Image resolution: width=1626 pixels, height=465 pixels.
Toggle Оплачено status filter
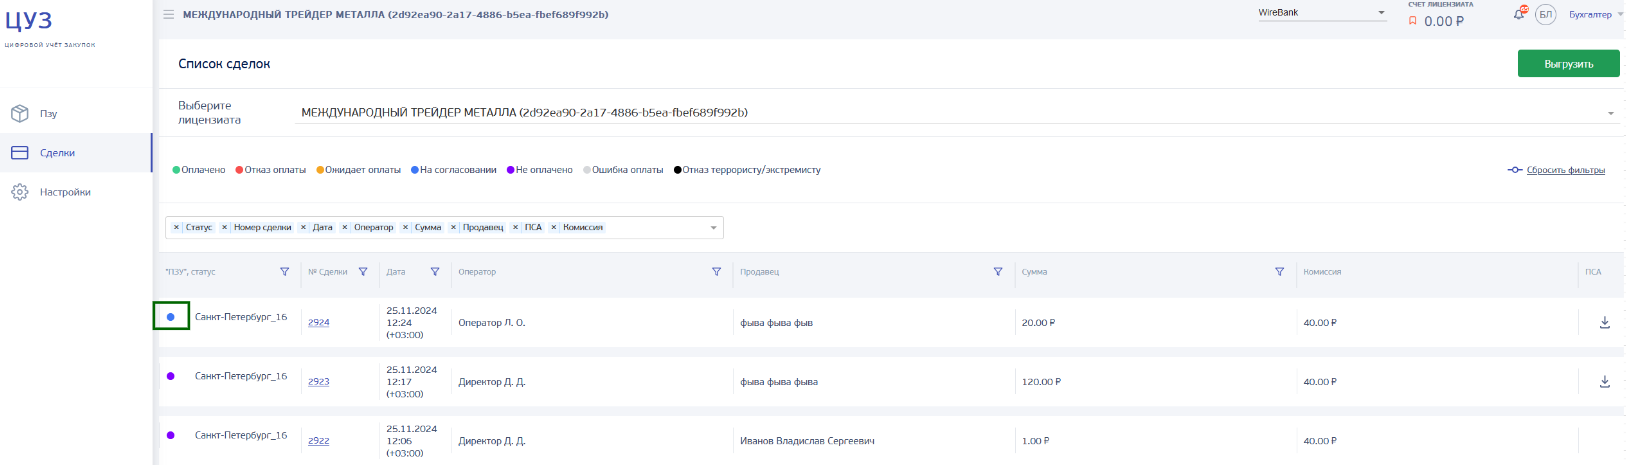pos(199,170)
